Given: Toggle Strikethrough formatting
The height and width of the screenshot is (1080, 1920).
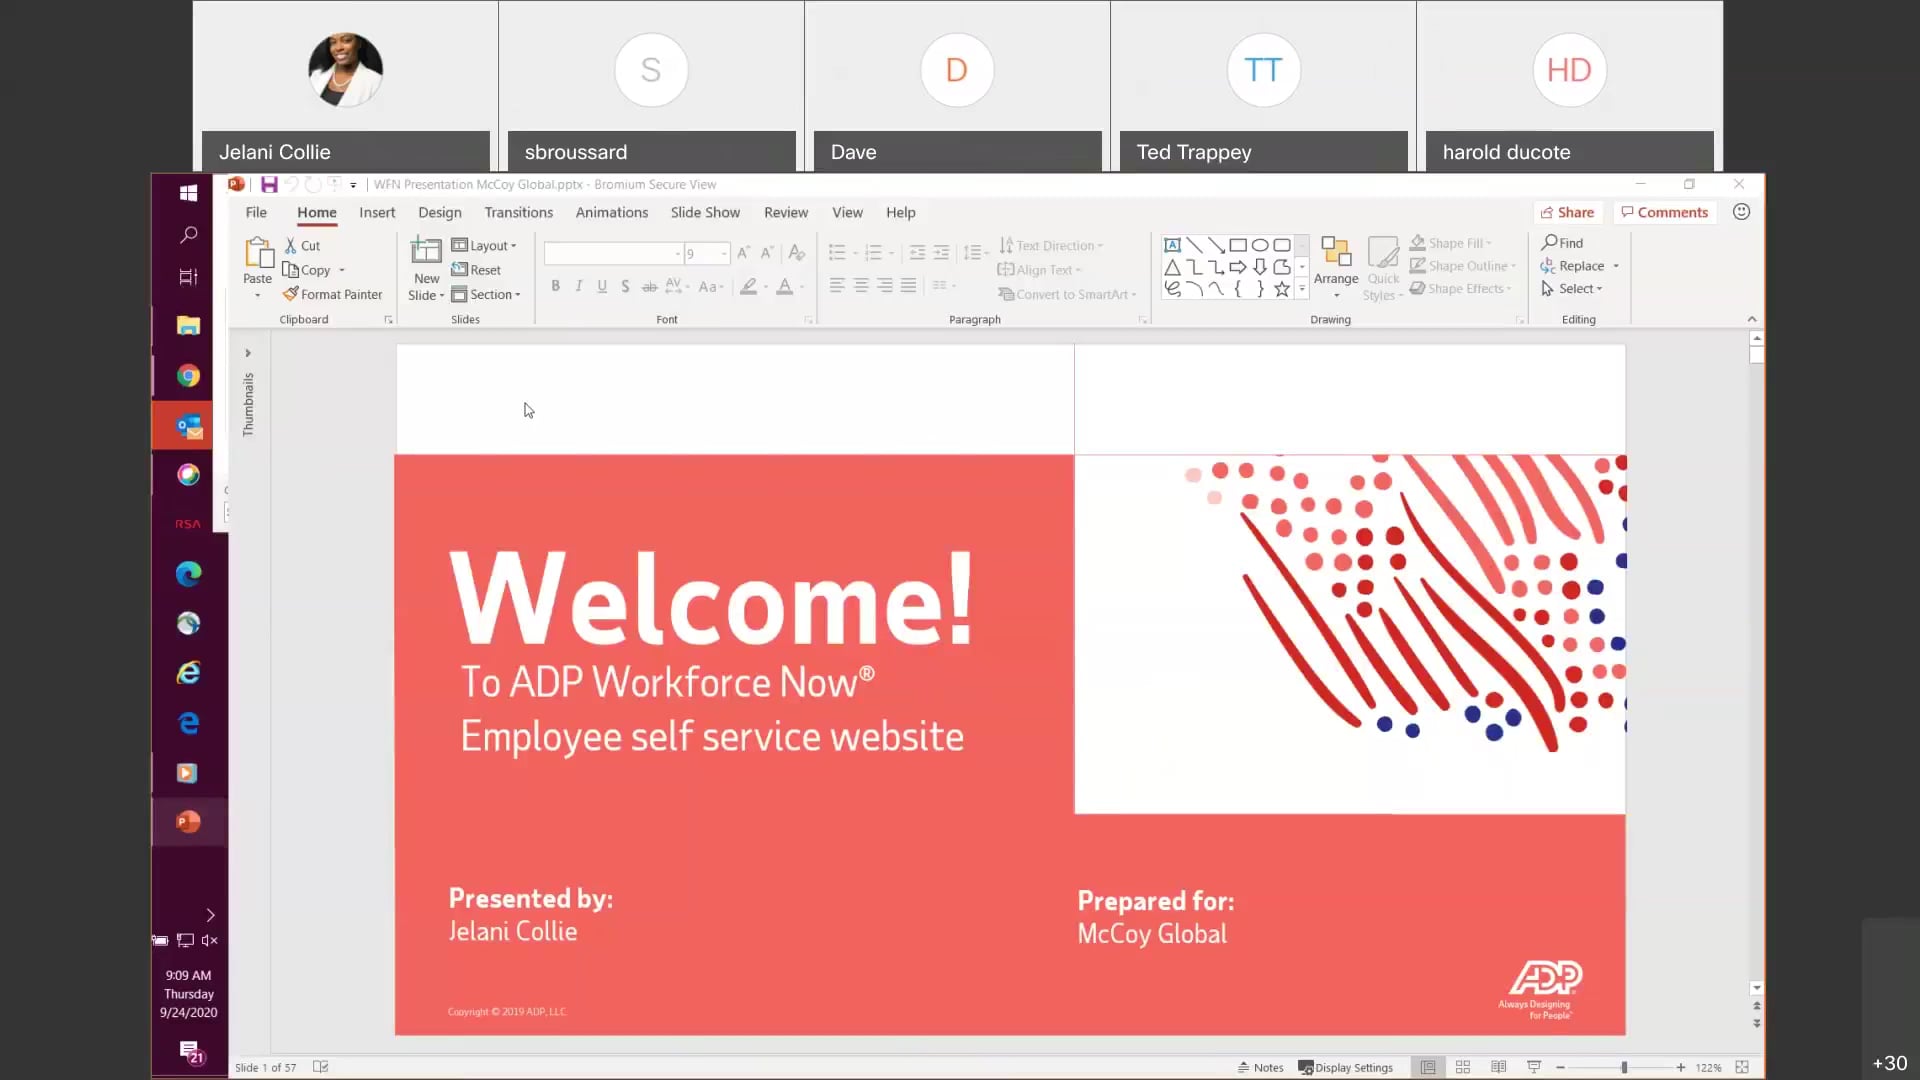Looking at the screenshot, I should pos(649,286).
